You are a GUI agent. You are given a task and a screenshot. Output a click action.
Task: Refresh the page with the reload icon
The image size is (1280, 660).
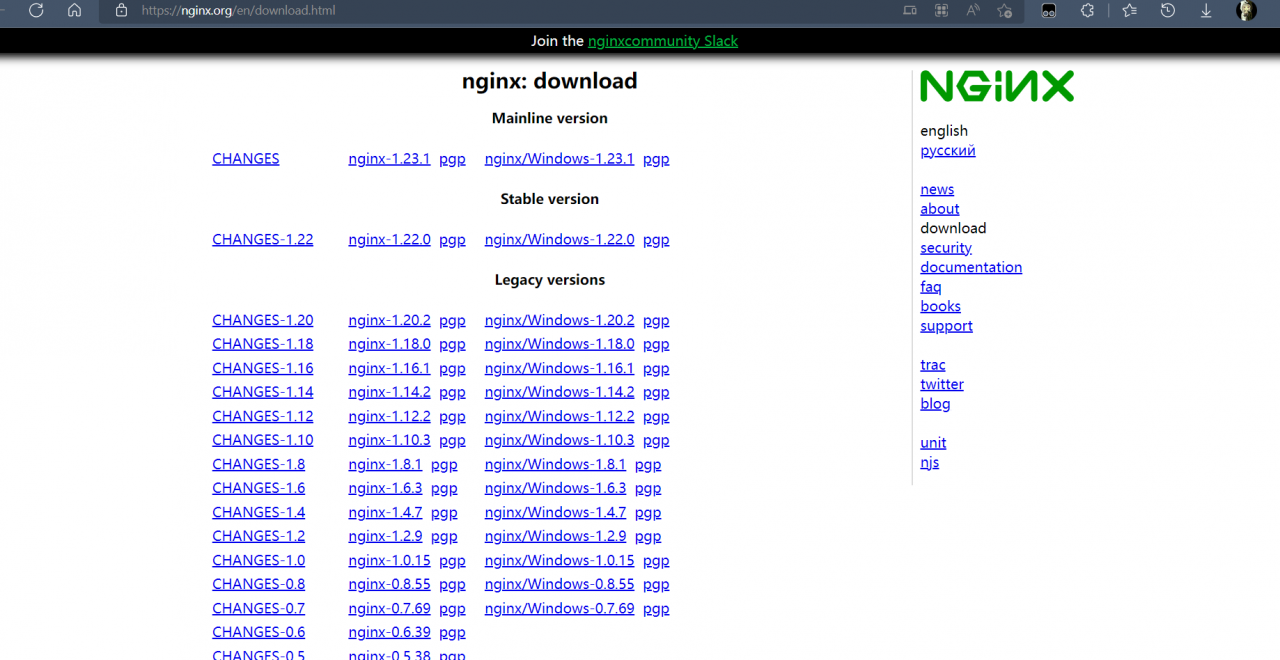(x=36, y=10)
